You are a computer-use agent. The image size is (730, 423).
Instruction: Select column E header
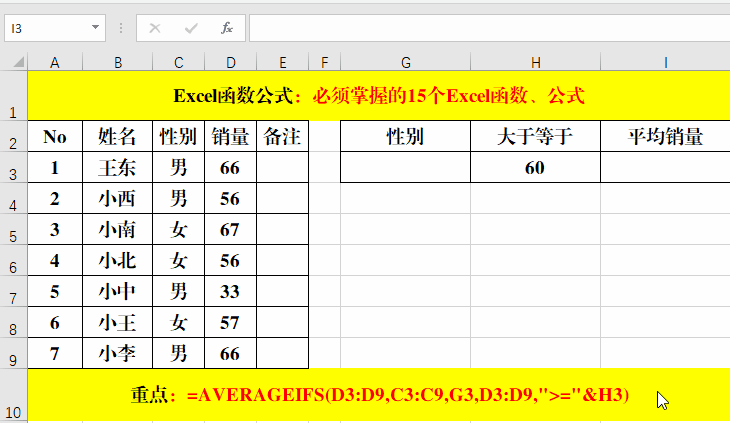tap(283, 62)
